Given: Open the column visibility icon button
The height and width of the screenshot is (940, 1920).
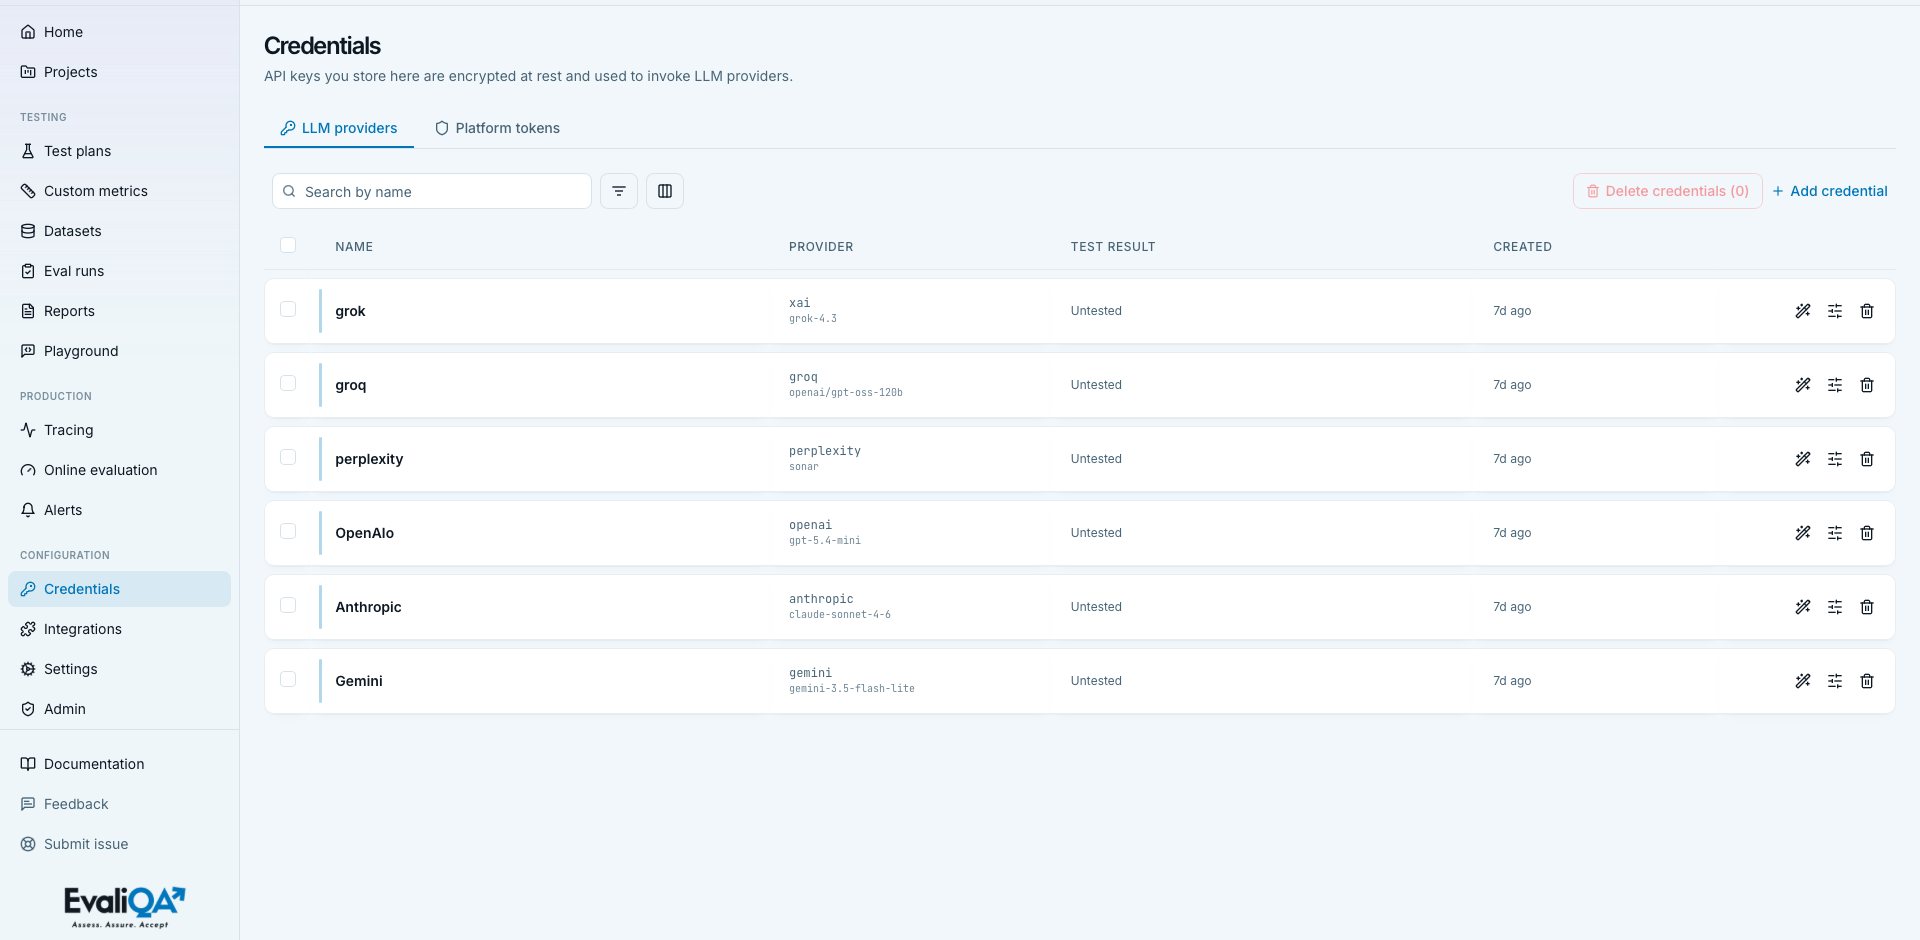Looking at the screenshot, I should (x=665, y=191).
